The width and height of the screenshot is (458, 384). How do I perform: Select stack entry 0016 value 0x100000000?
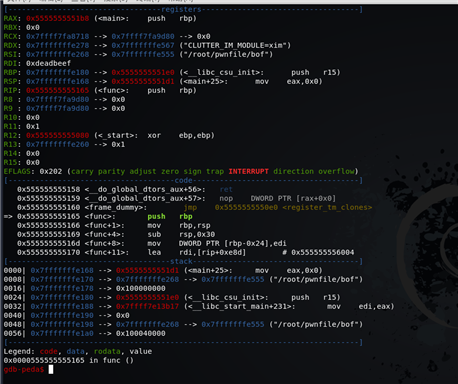click(141, 288)
